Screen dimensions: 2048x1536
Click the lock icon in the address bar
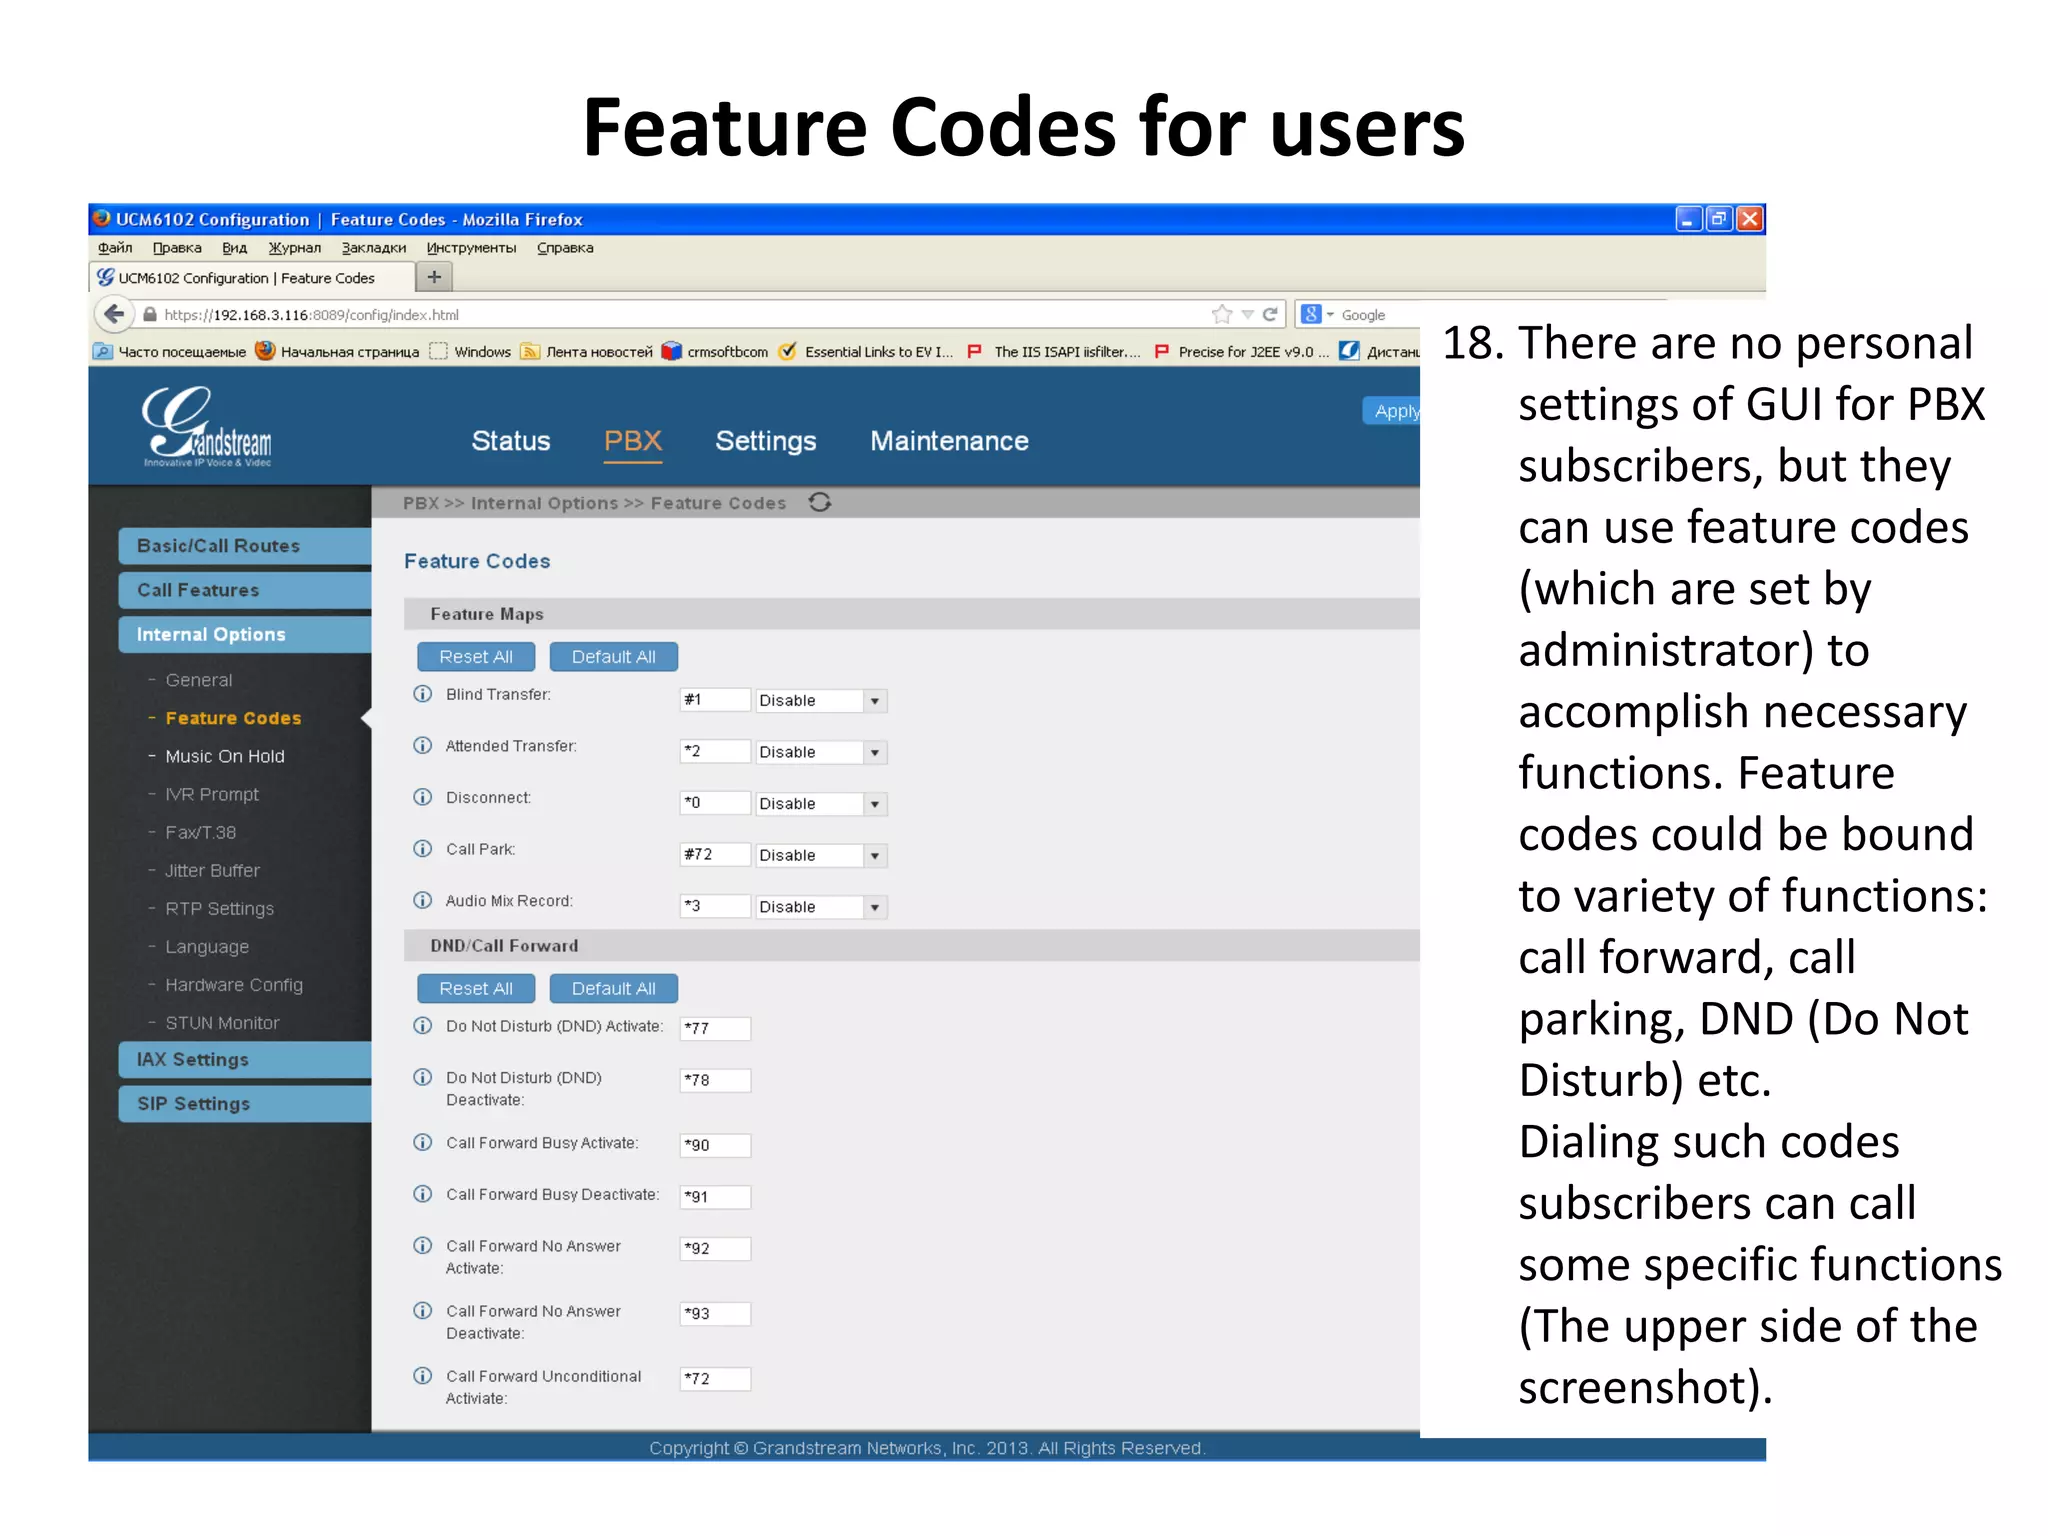coord(150,314)
